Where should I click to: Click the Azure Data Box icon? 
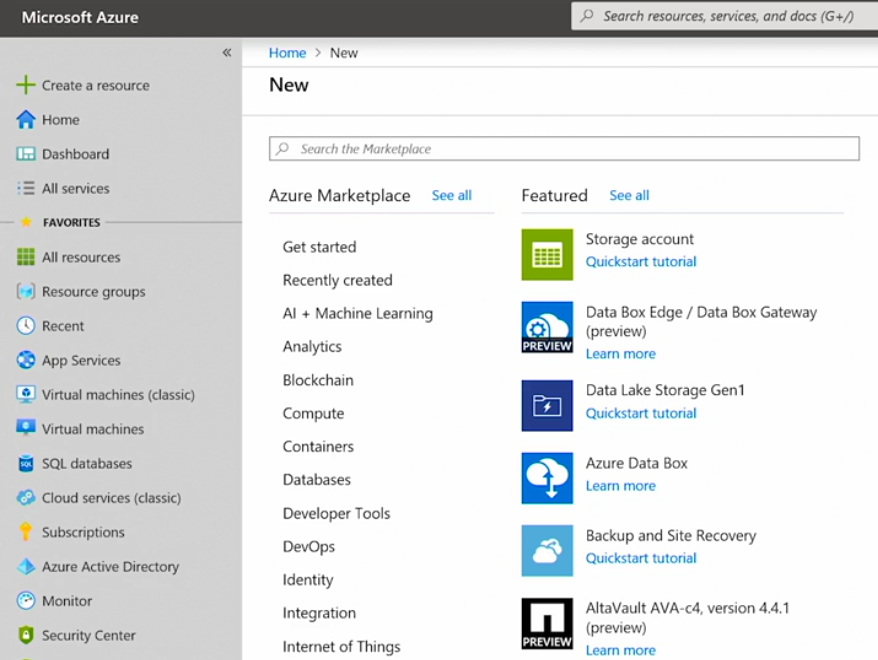pyautogui.click(x=547, y=478)
